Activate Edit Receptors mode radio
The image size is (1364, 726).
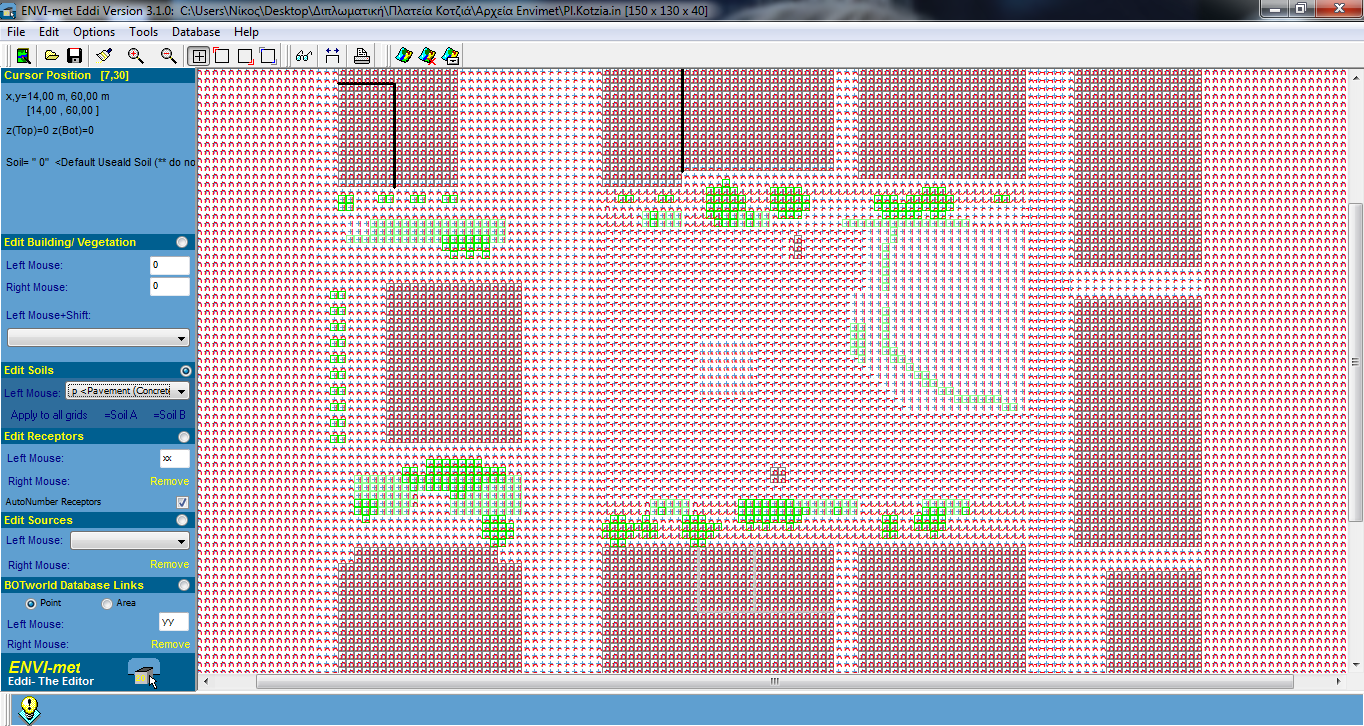coord(184,437)
